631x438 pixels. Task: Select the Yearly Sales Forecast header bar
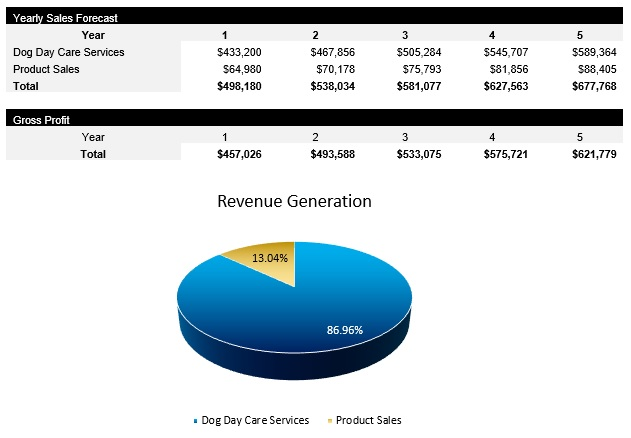(315, 18)
